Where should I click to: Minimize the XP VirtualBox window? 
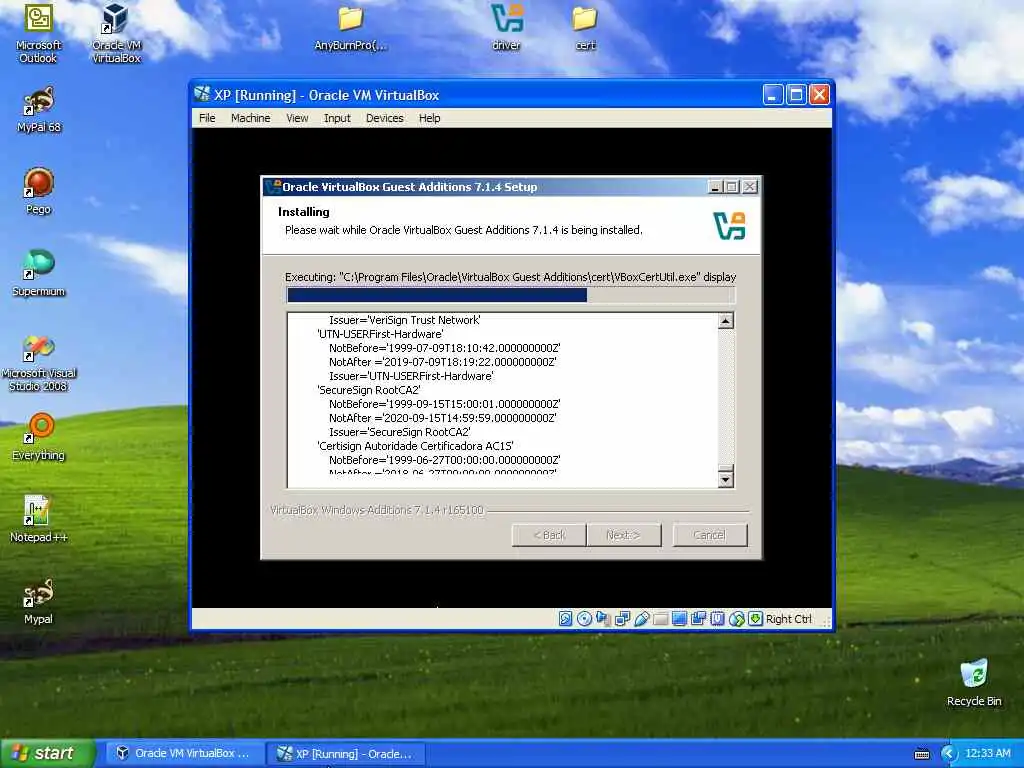(x=773, y=95)
